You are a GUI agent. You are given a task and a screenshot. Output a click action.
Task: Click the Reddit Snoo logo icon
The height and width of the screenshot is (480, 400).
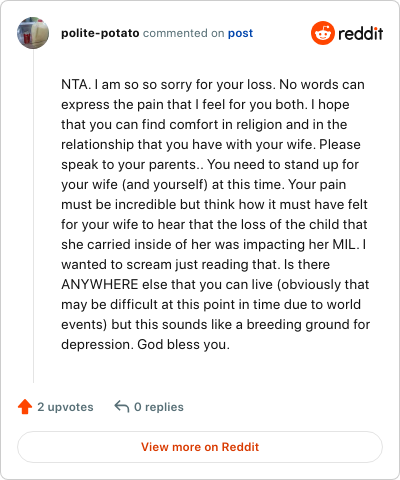pos(323,33)
